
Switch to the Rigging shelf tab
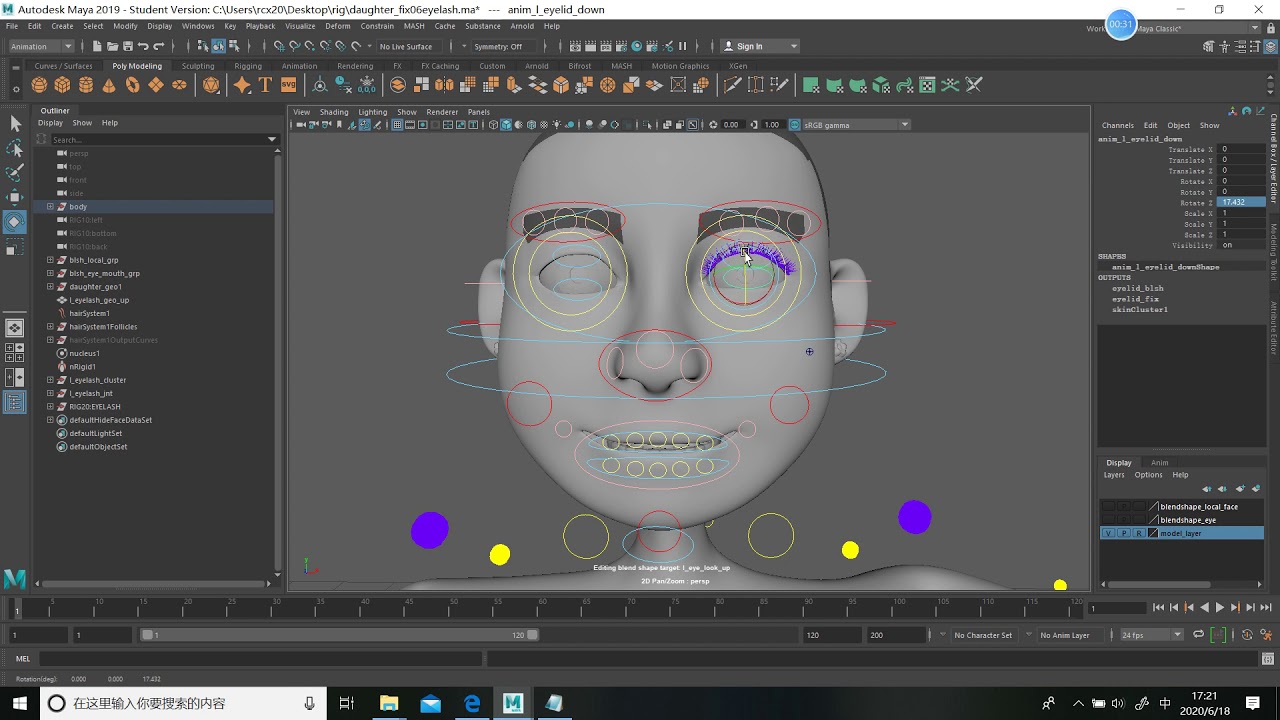(248, 66)
